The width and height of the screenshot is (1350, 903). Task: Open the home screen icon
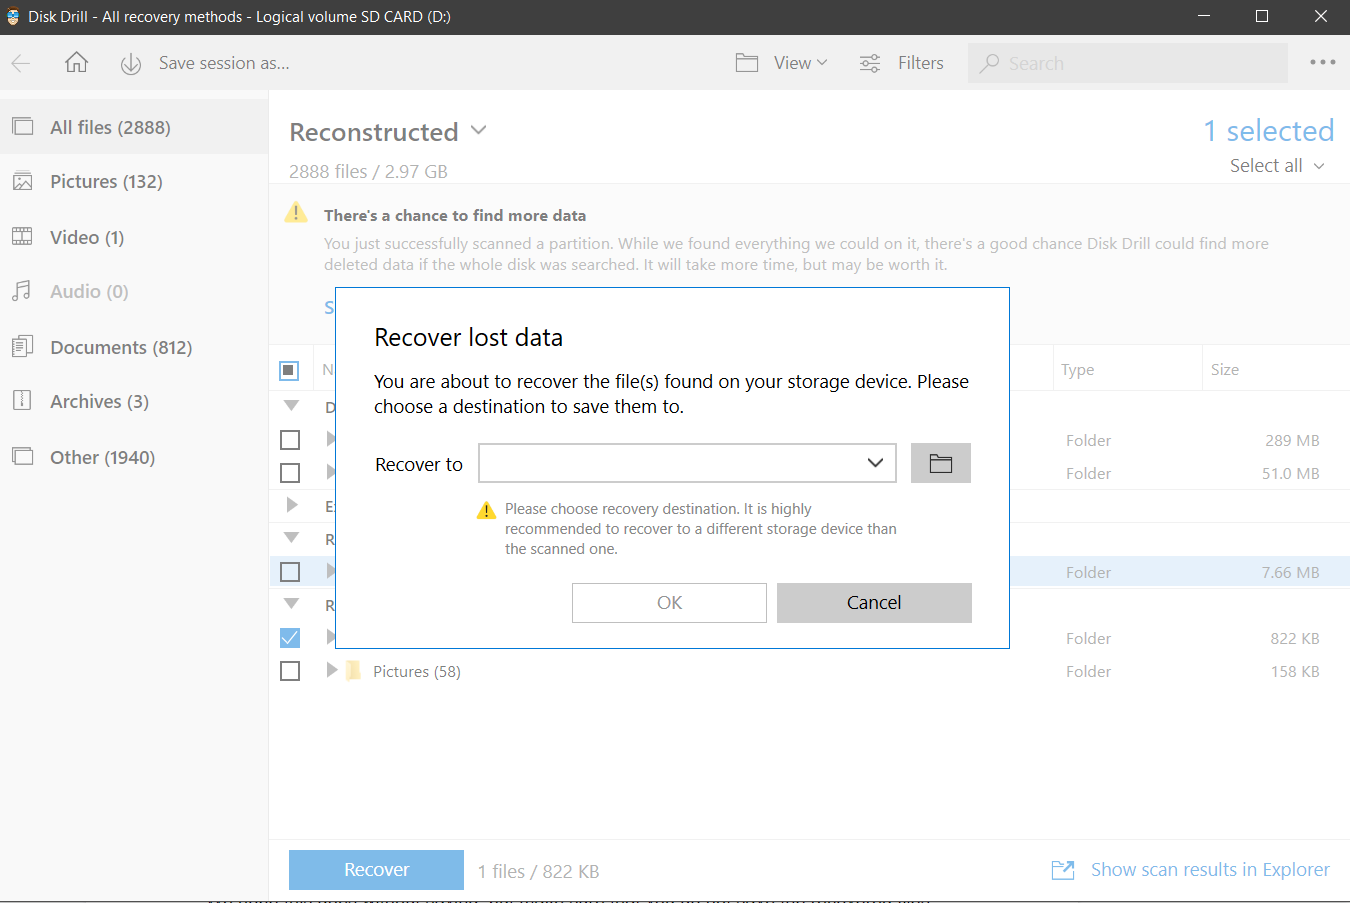coord(76,63)
